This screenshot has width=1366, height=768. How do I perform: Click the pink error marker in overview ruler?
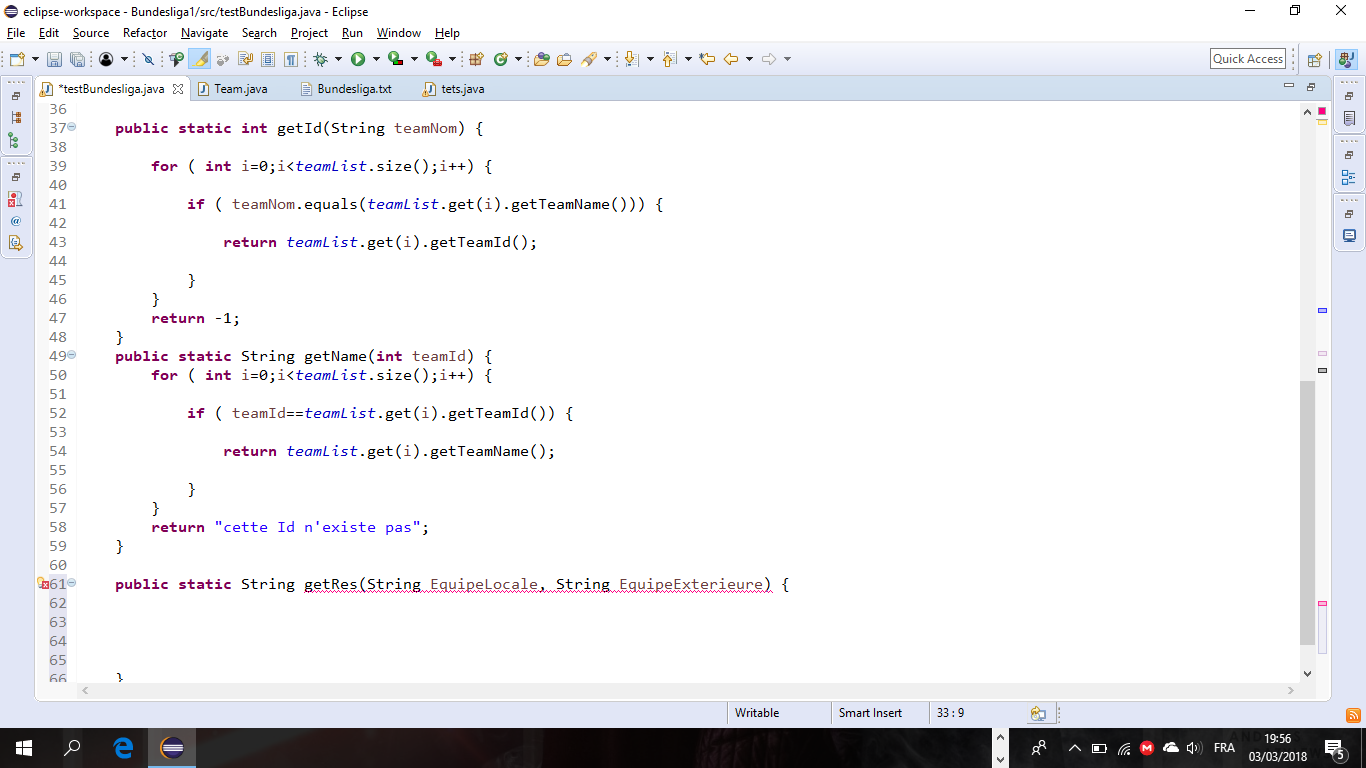pyautogui.click(x=1322, y=603)
